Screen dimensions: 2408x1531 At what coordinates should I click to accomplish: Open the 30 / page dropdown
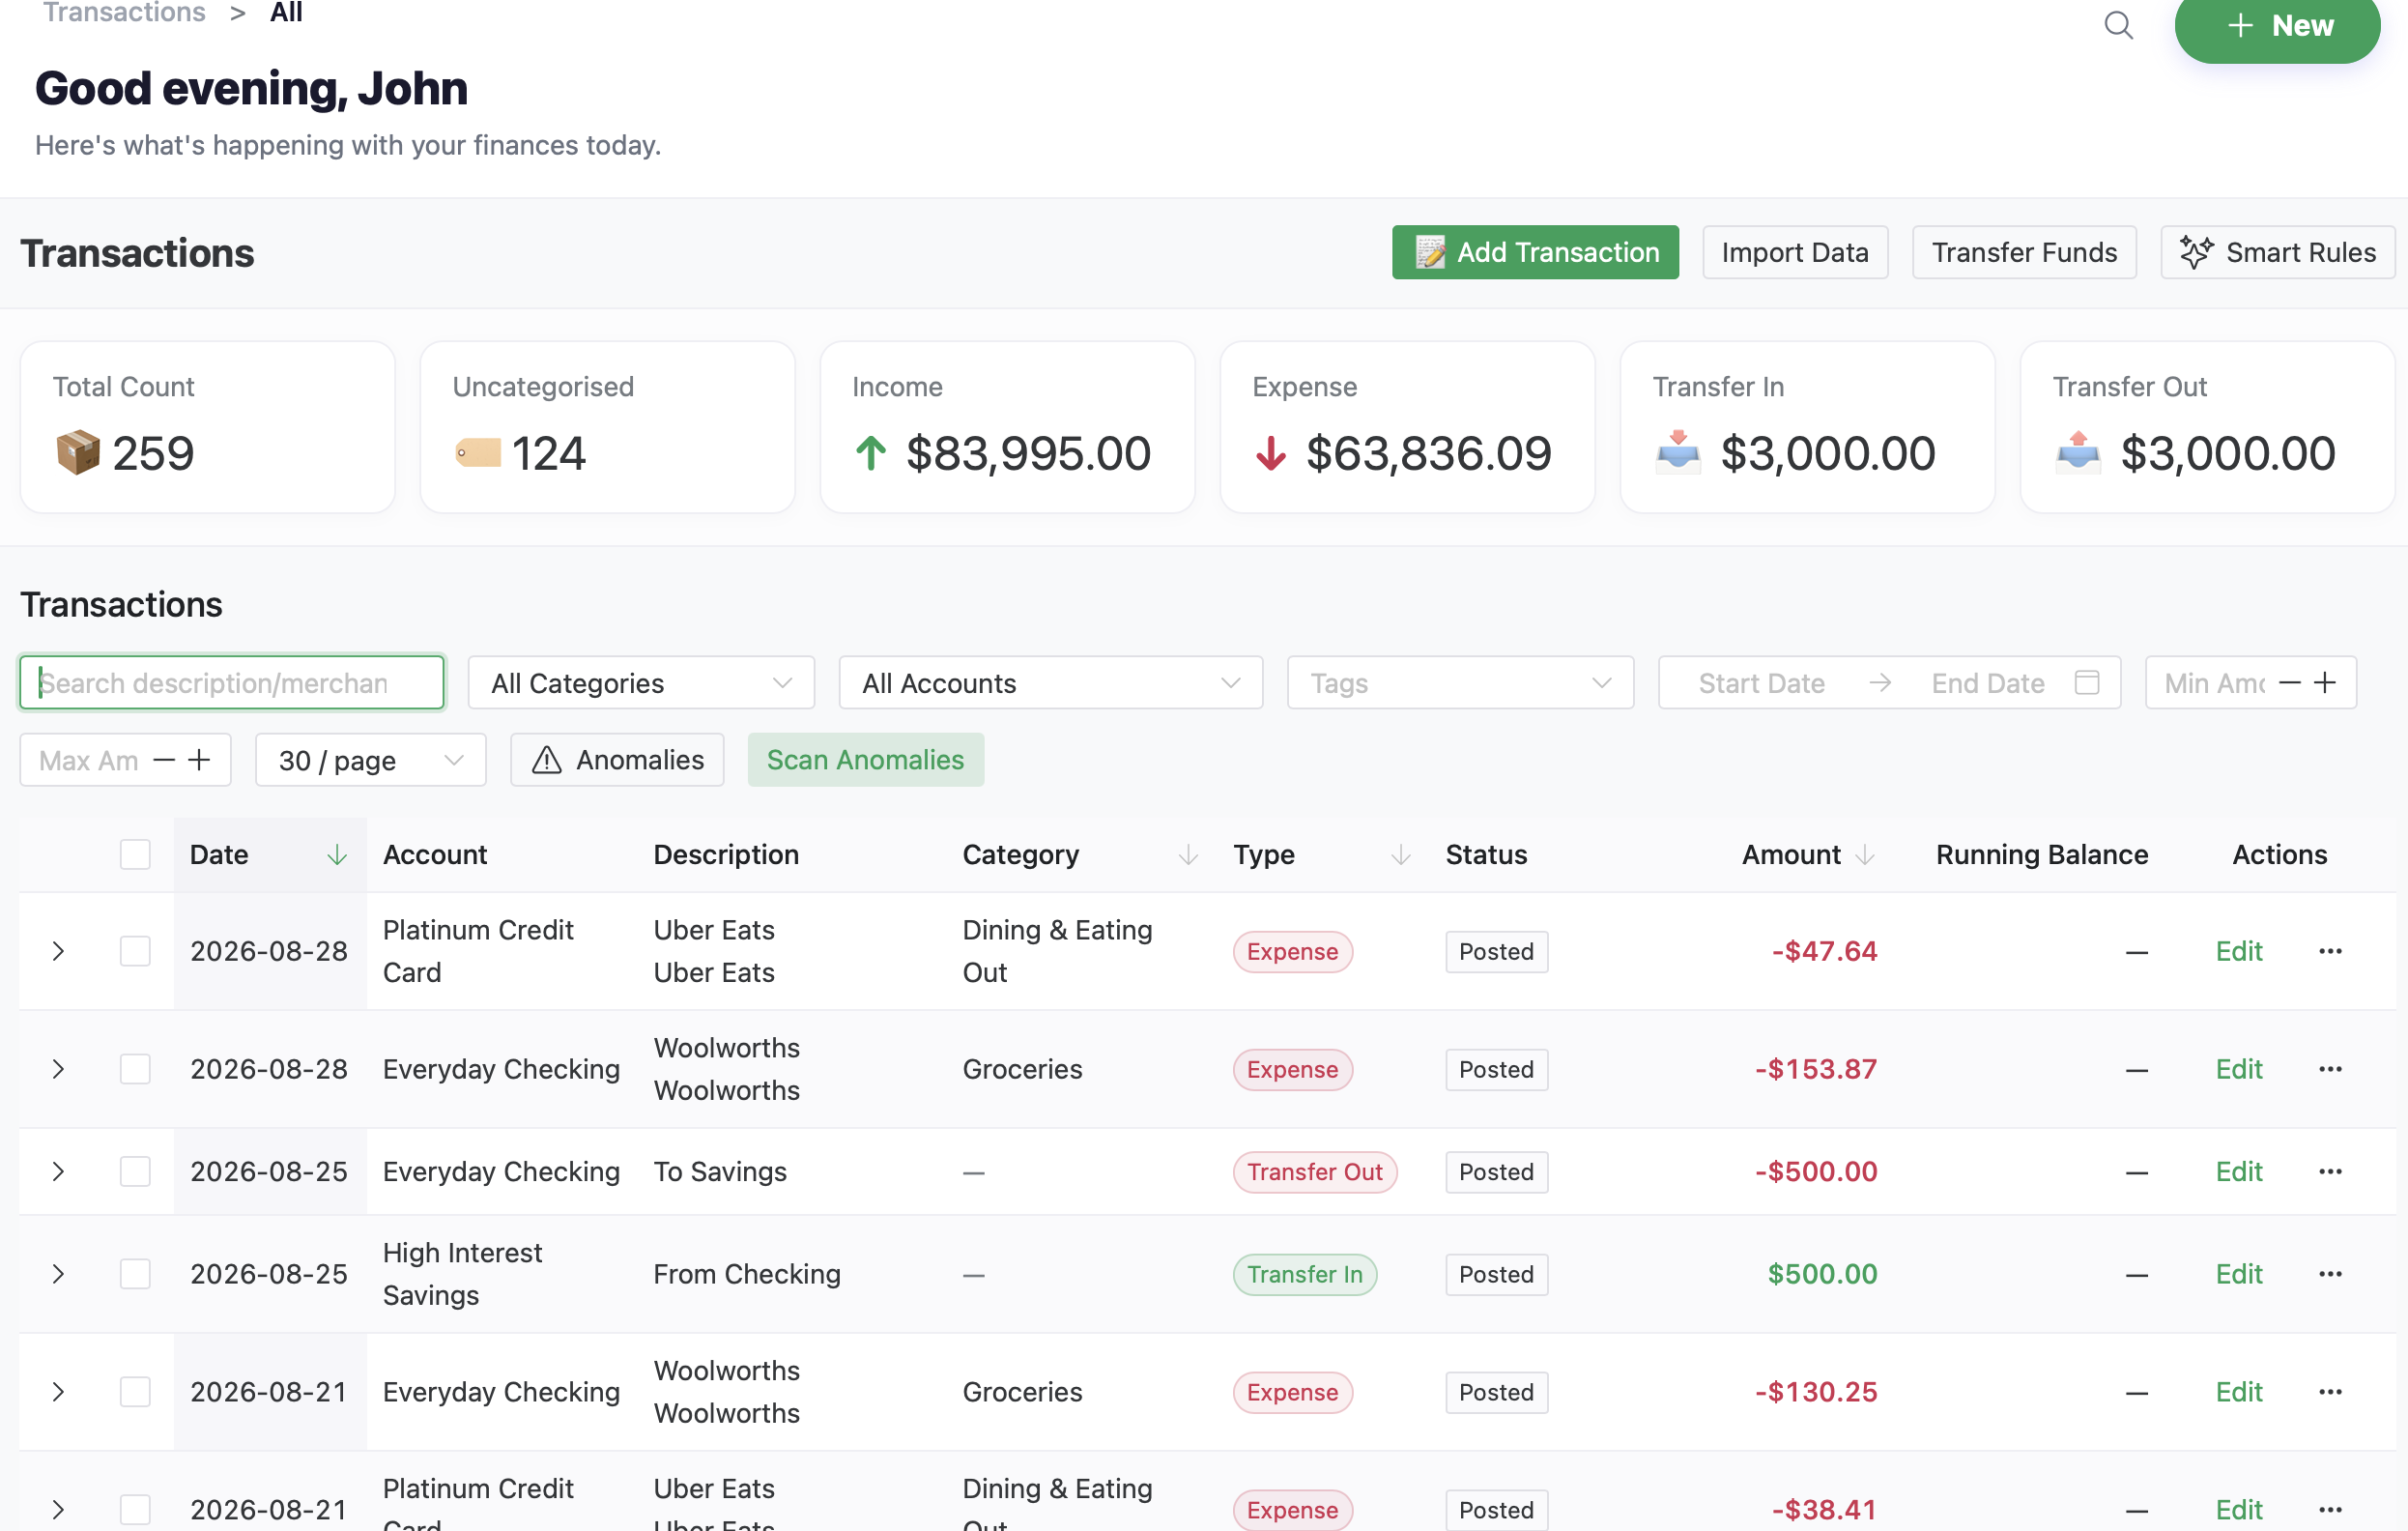point(371,761)
